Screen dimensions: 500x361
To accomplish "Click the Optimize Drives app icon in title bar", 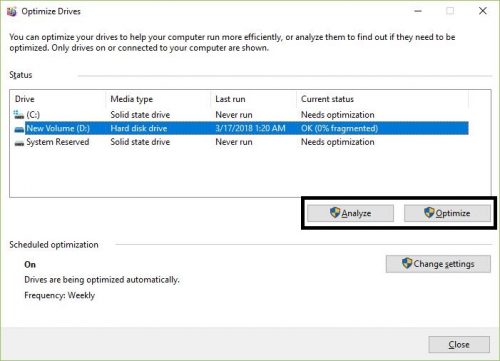I will pyautogui.click(x=12, y=11).
